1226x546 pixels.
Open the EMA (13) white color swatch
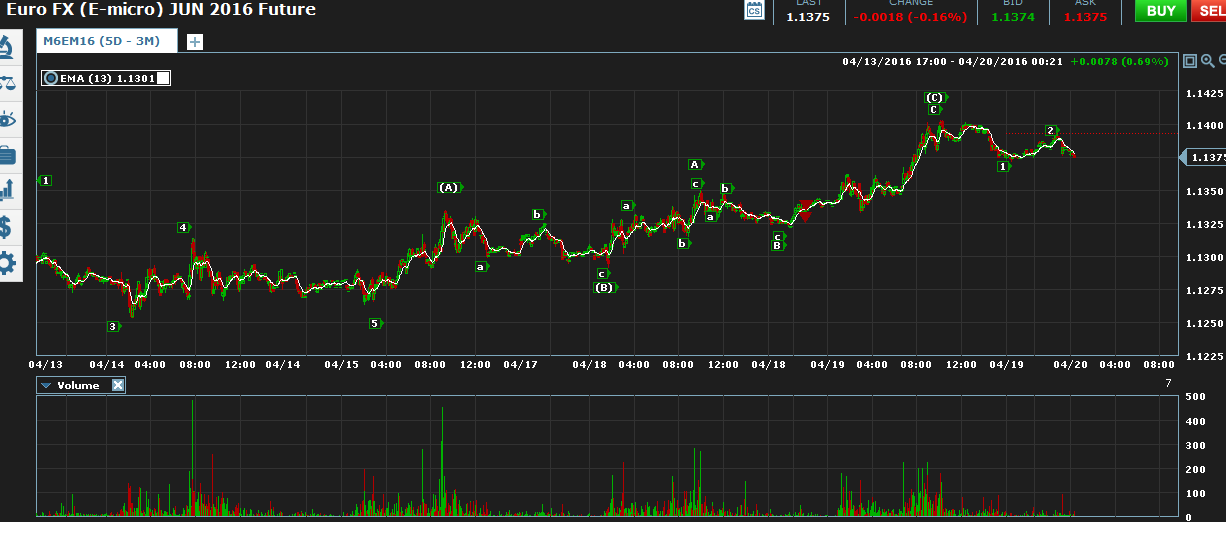click(x=163, y=78)
